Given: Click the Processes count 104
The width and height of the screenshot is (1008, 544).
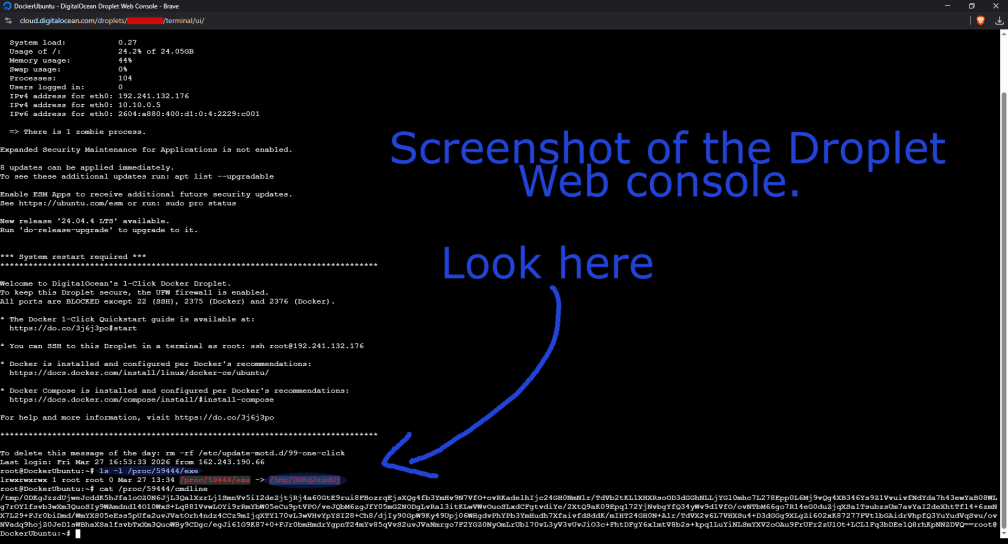Looking at the screenshot, I should click(125, 78).
